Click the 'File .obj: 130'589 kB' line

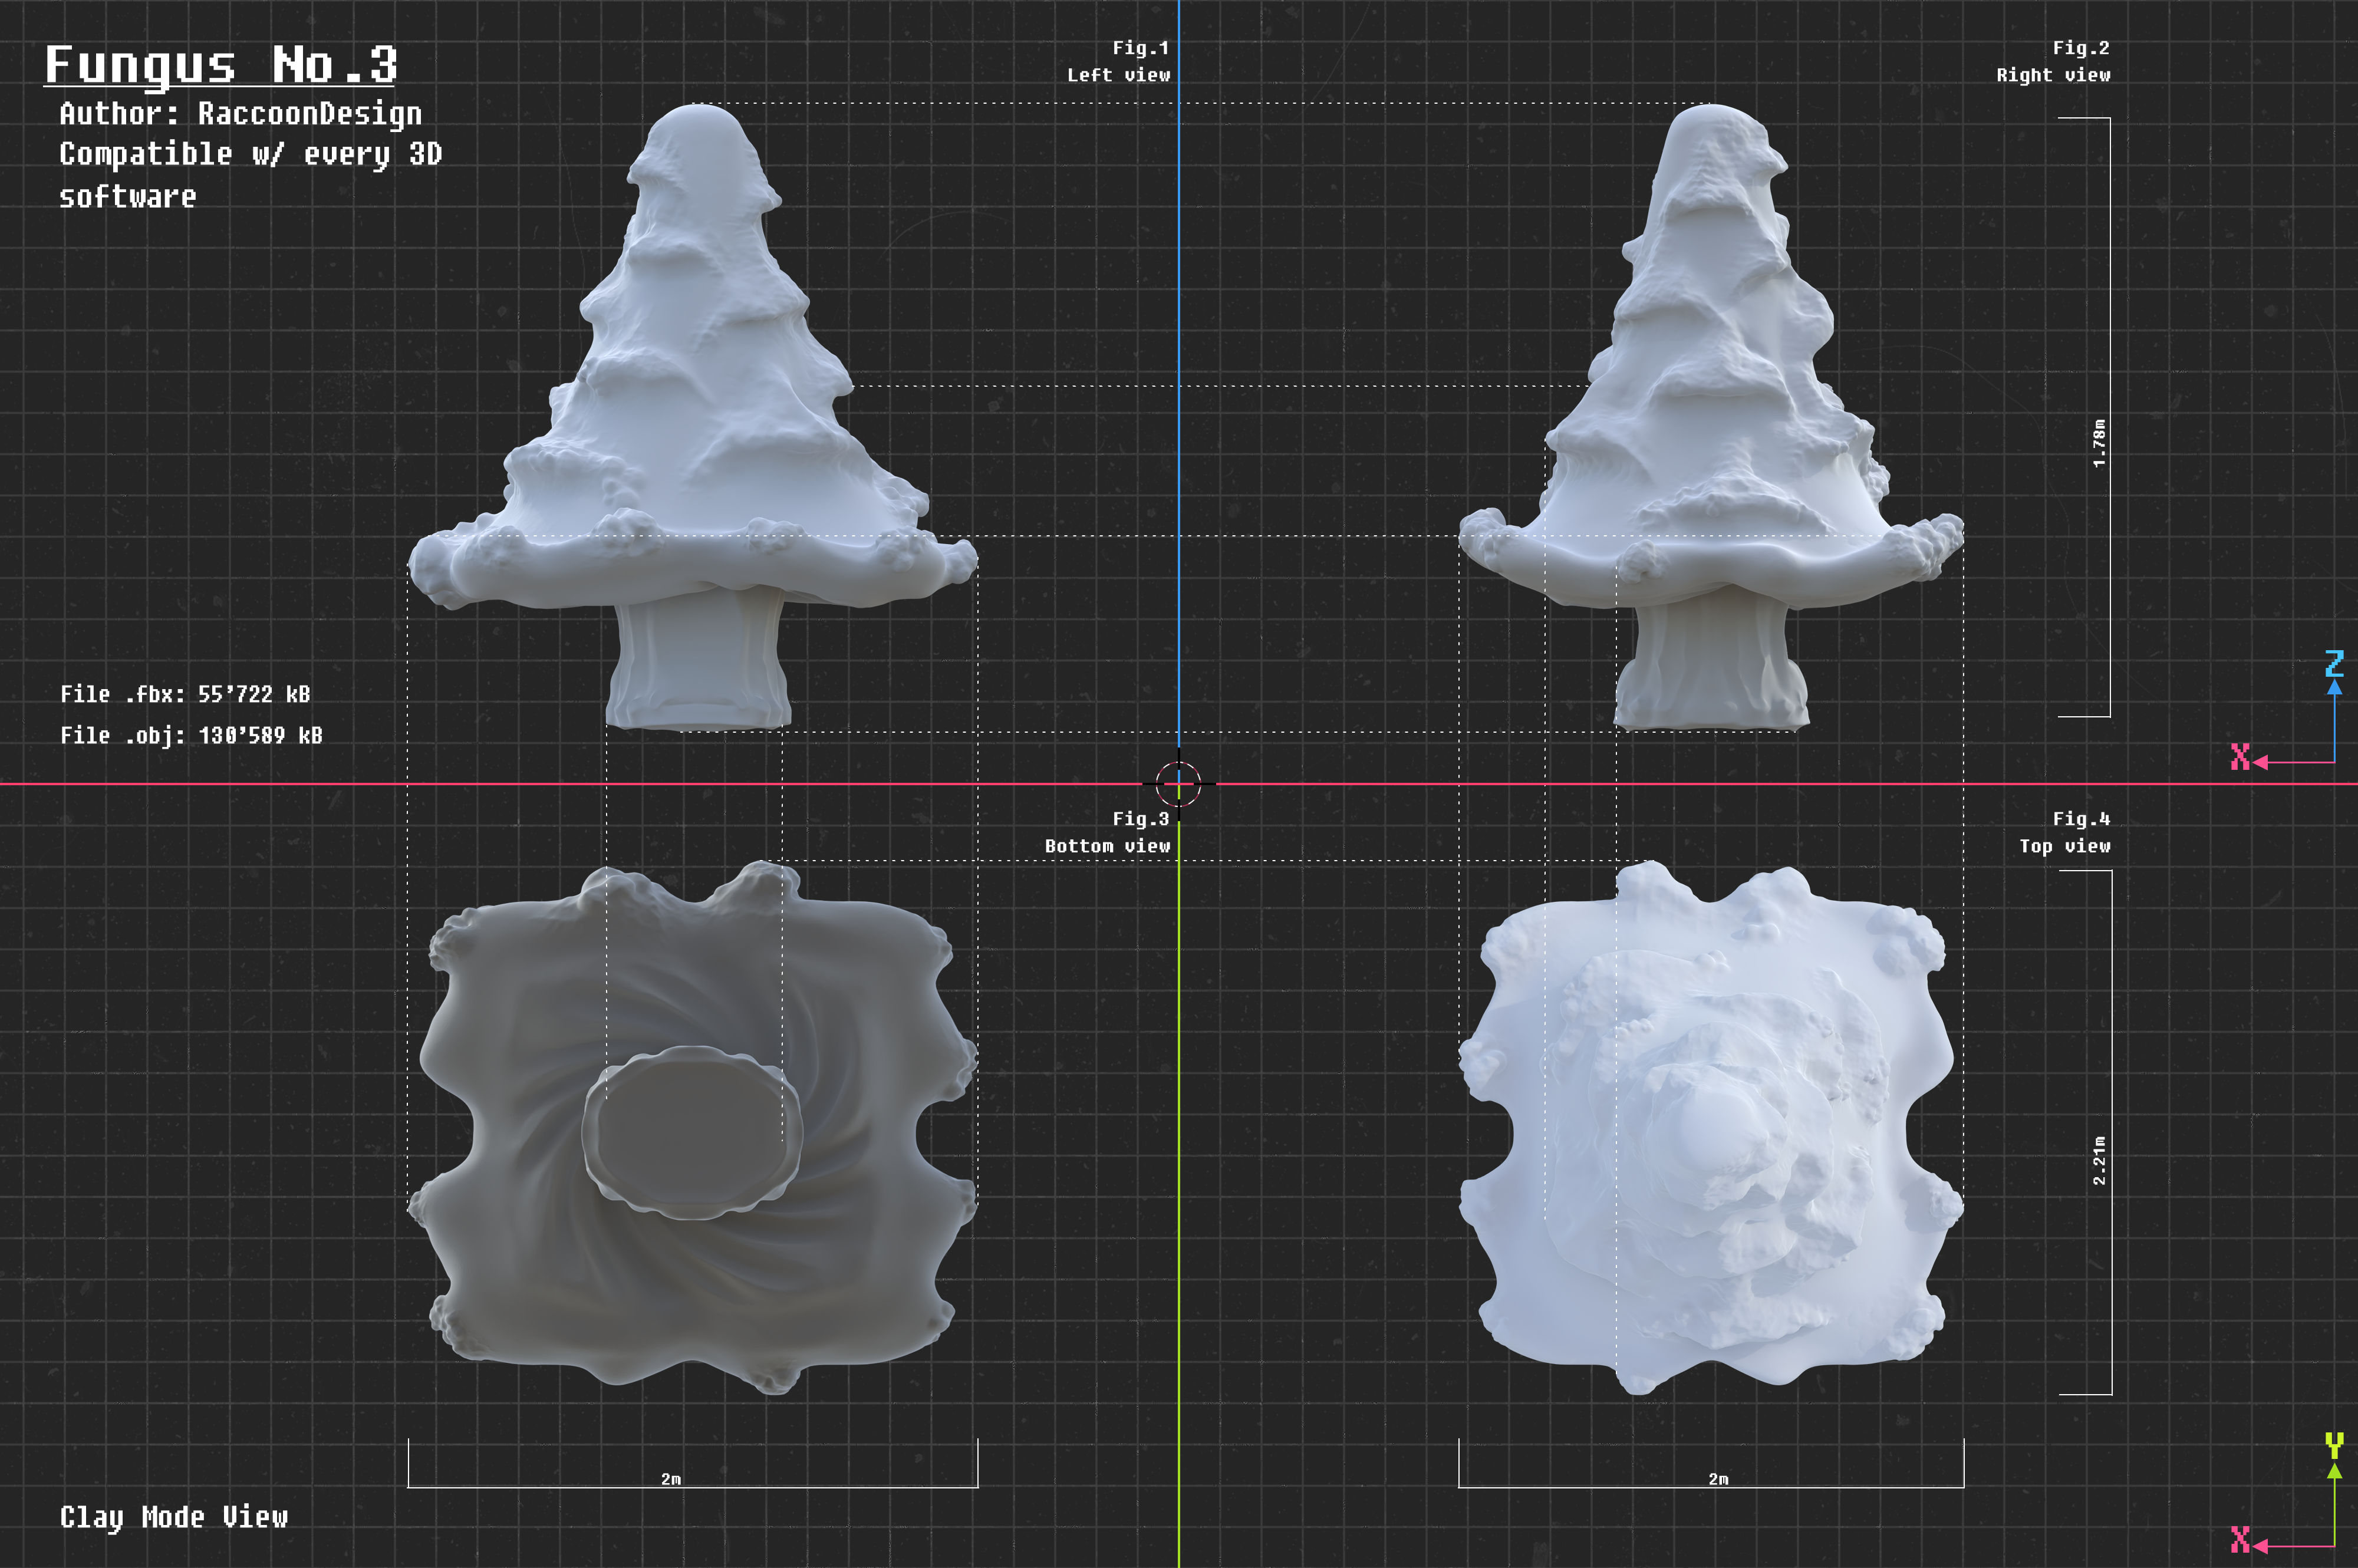pos(191,735)
